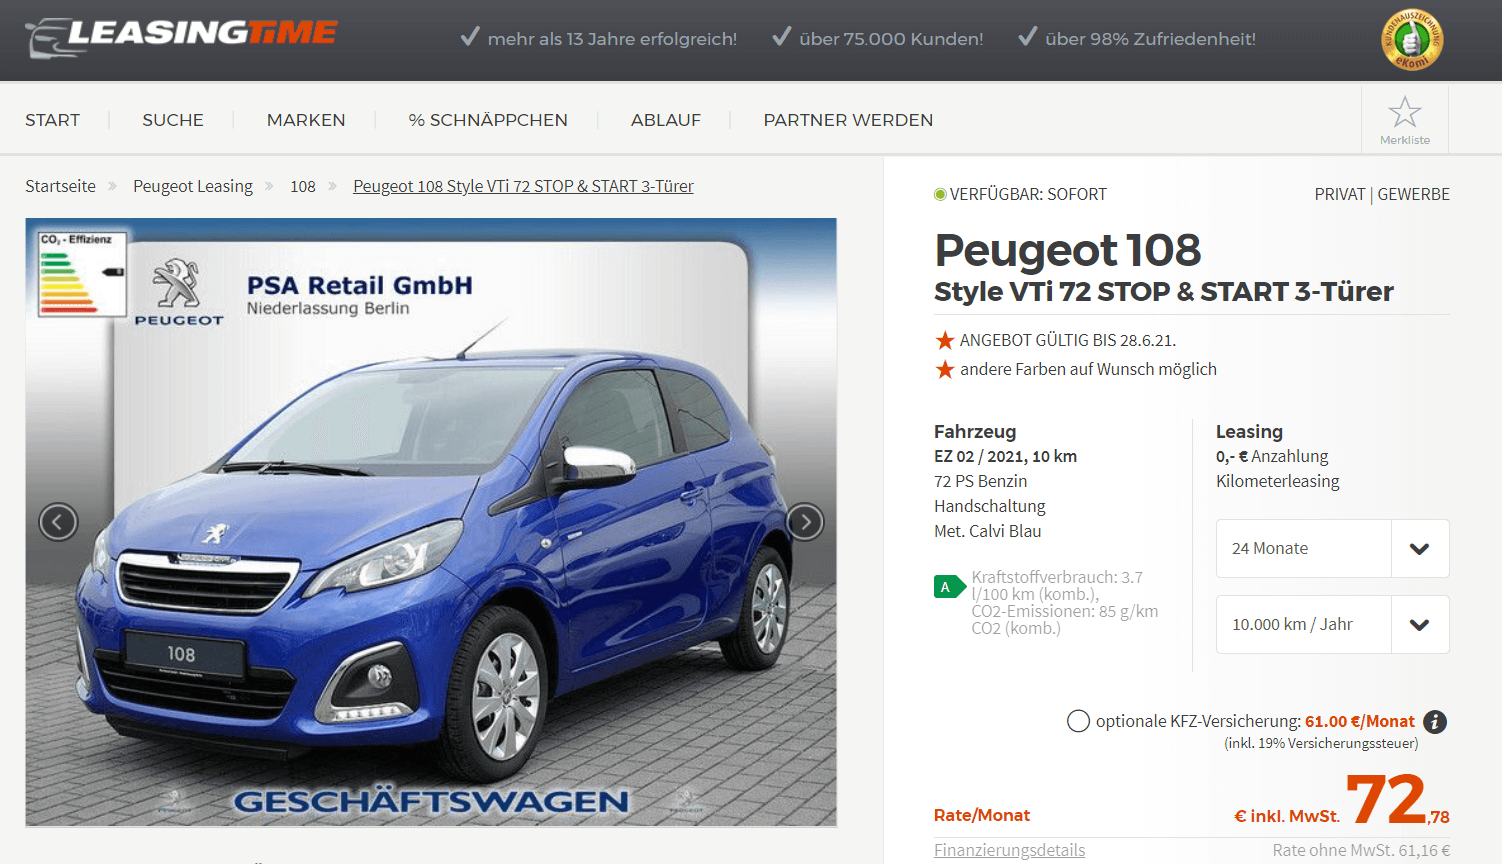Click the monthly rate 72,78
1502x864 pixels.
1398,800
